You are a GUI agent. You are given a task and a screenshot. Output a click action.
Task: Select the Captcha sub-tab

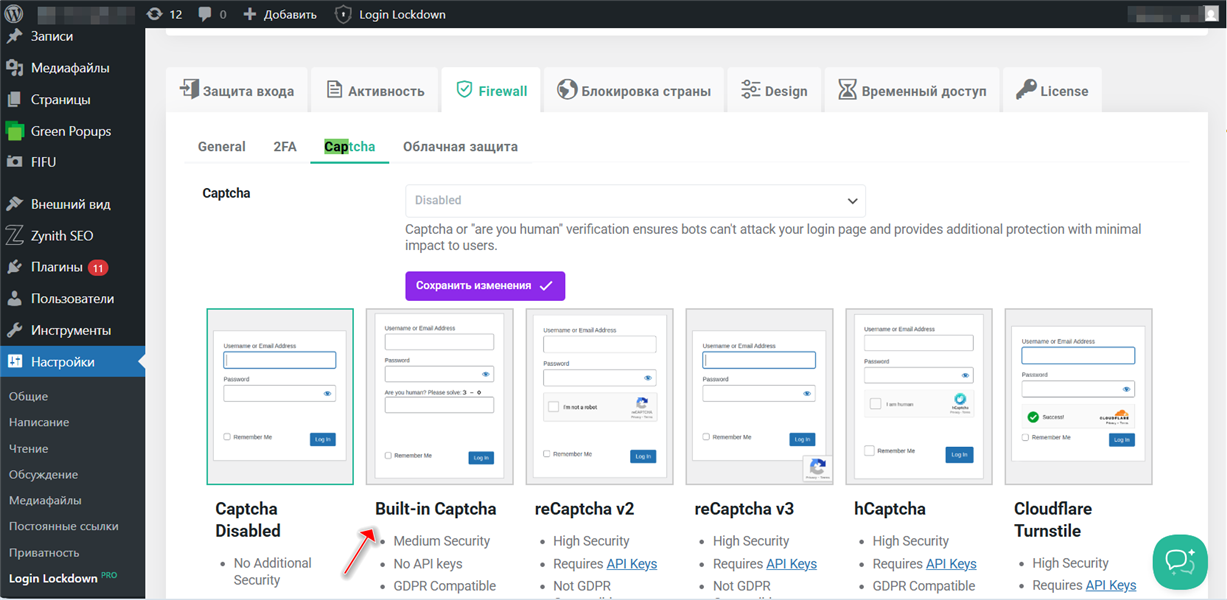pyautogui.click(x=350, y=146)
